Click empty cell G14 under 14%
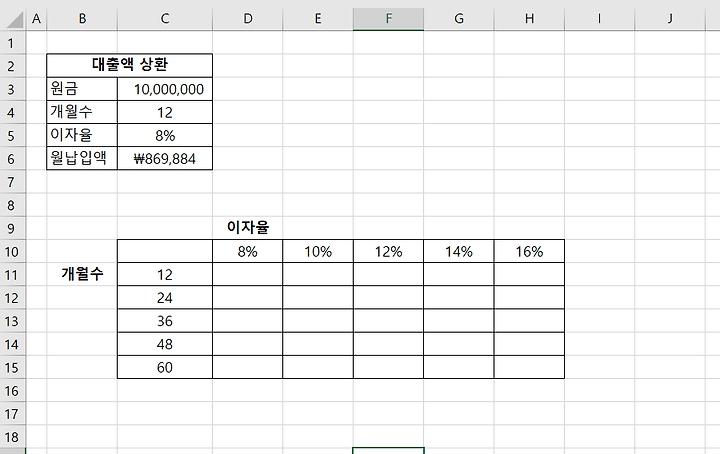The image size is (720, 454). pos(459,344)
